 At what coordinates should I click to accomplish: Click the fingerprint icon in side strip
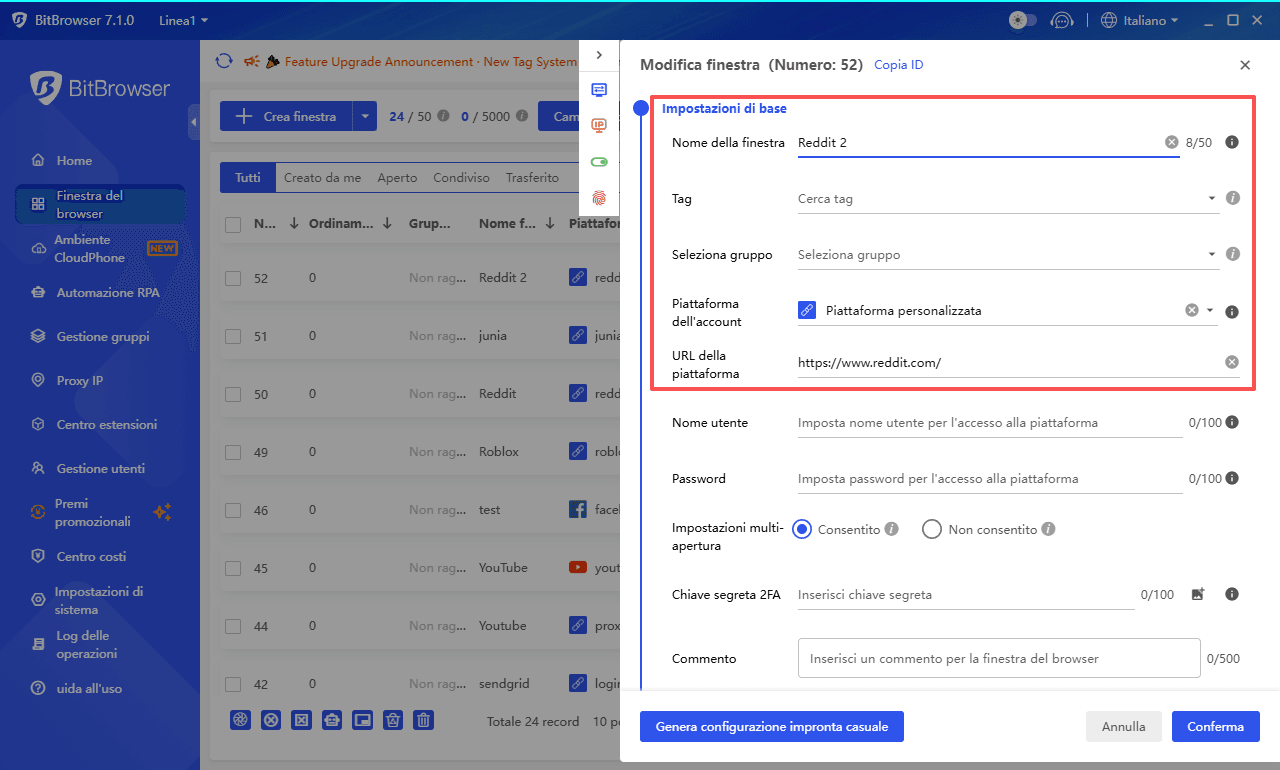[599, 198]
